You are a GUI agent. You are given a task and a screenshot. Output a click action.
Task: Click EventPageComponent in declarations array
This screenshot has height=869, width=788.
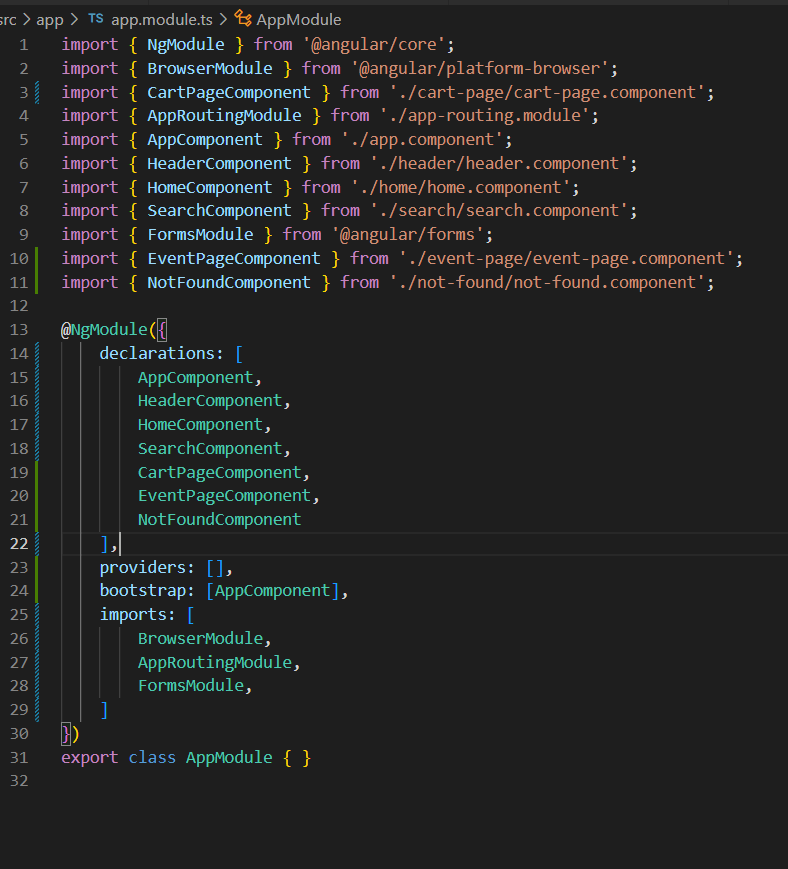(224, 496)
